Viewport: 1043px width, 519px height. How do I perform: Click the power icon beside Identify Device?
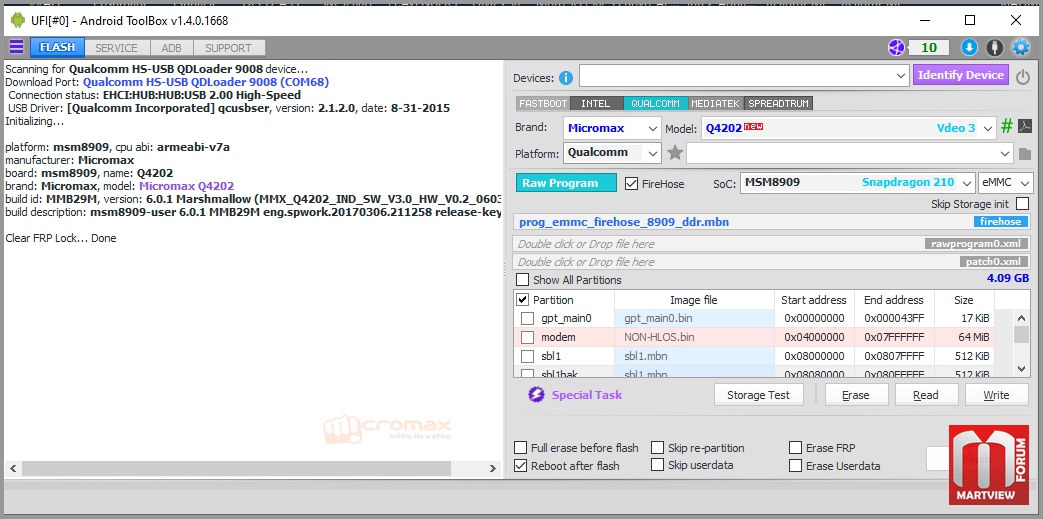(x=1023, y=77)
